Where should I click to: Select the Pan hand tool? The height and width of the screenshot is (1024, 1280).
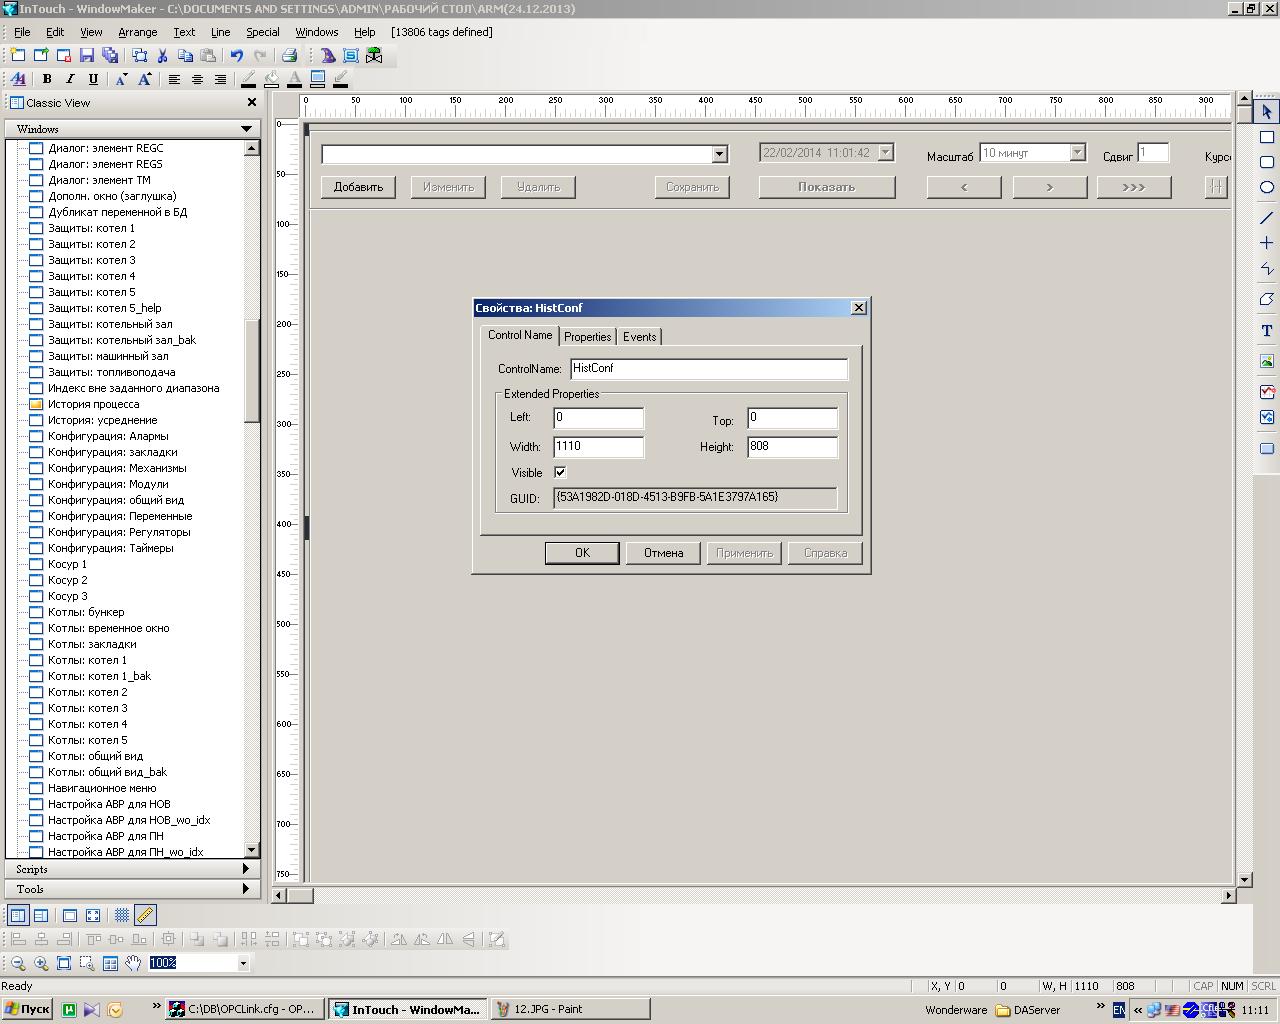coord(133,963)
